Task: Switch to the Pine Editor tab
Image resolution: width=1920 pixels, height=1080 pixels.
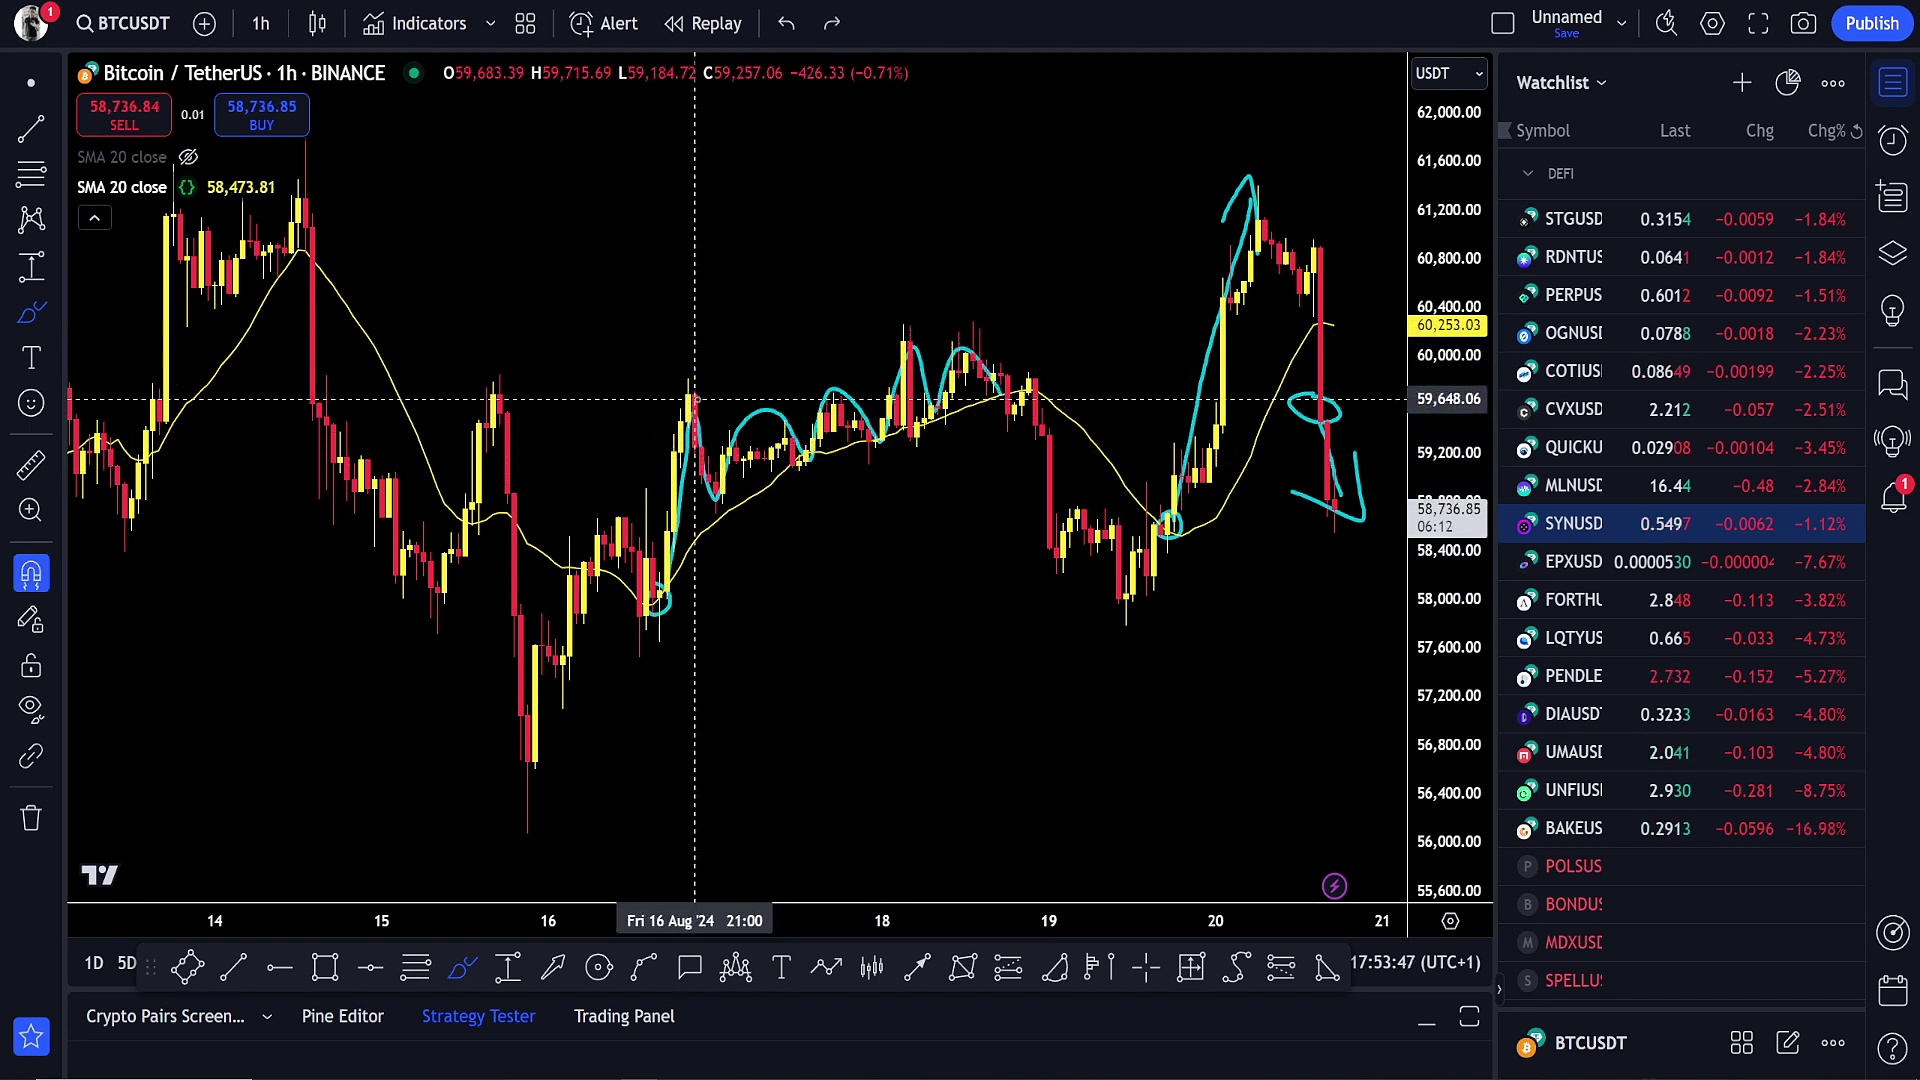Action: click(343, 1016)
